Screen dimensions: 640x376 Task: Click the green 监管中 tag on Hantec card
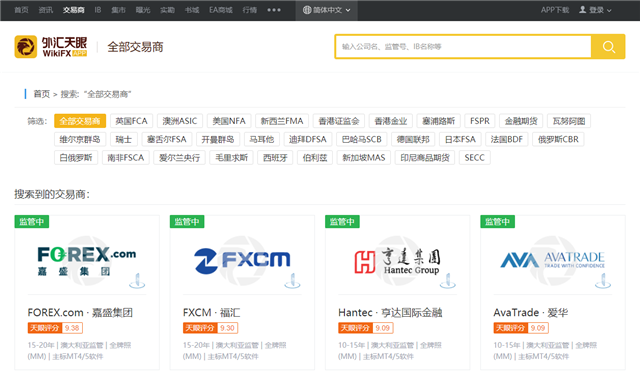[x=342, y=222]
